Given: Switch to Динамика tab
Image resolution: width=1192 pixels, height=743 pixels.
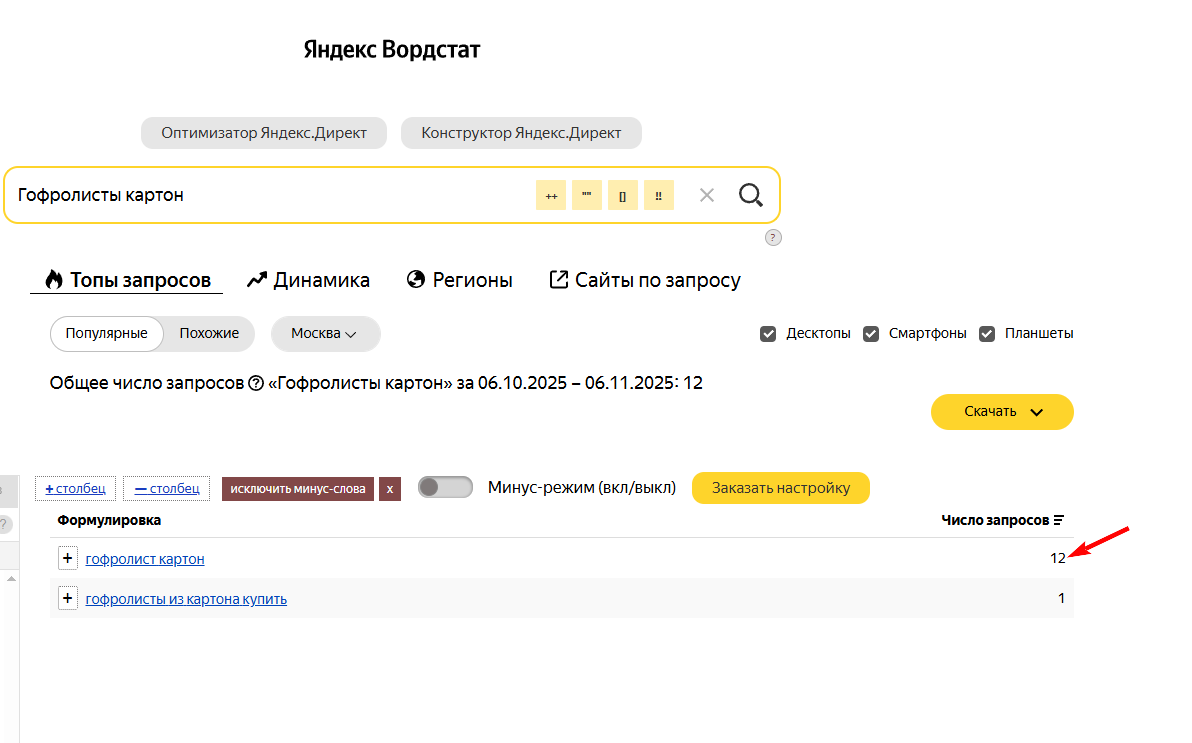Looking at the screenshot, I should [308, 280].
